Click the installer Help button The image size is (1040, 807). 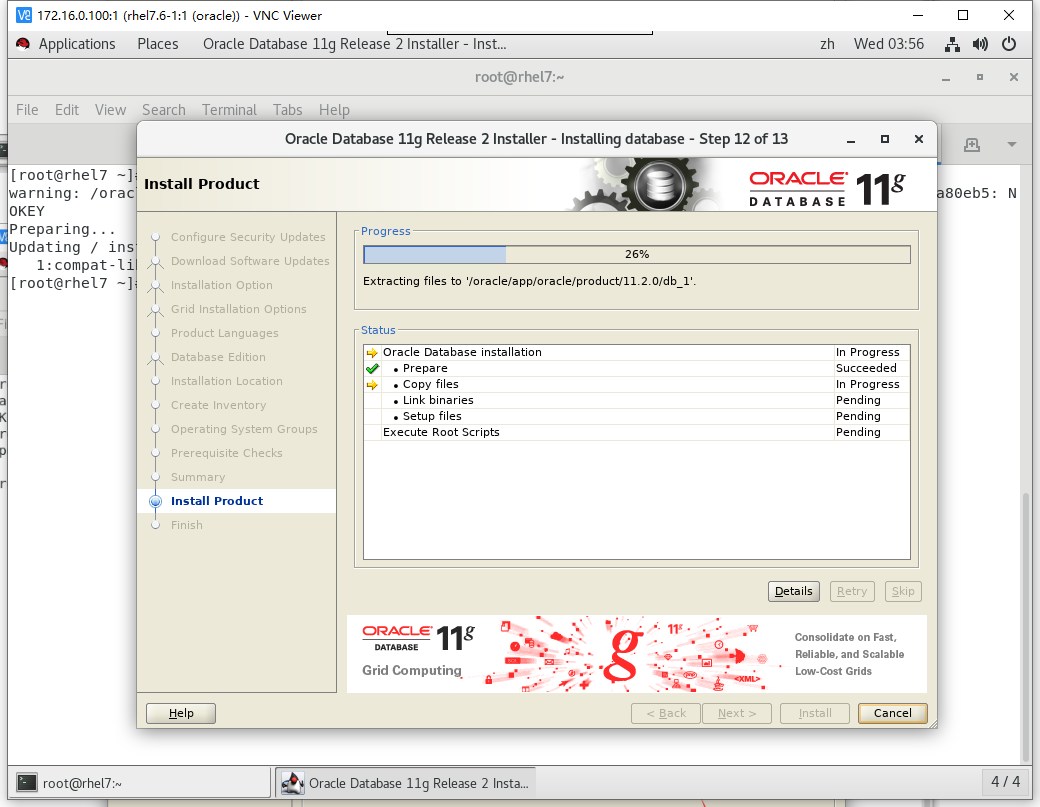181,713
